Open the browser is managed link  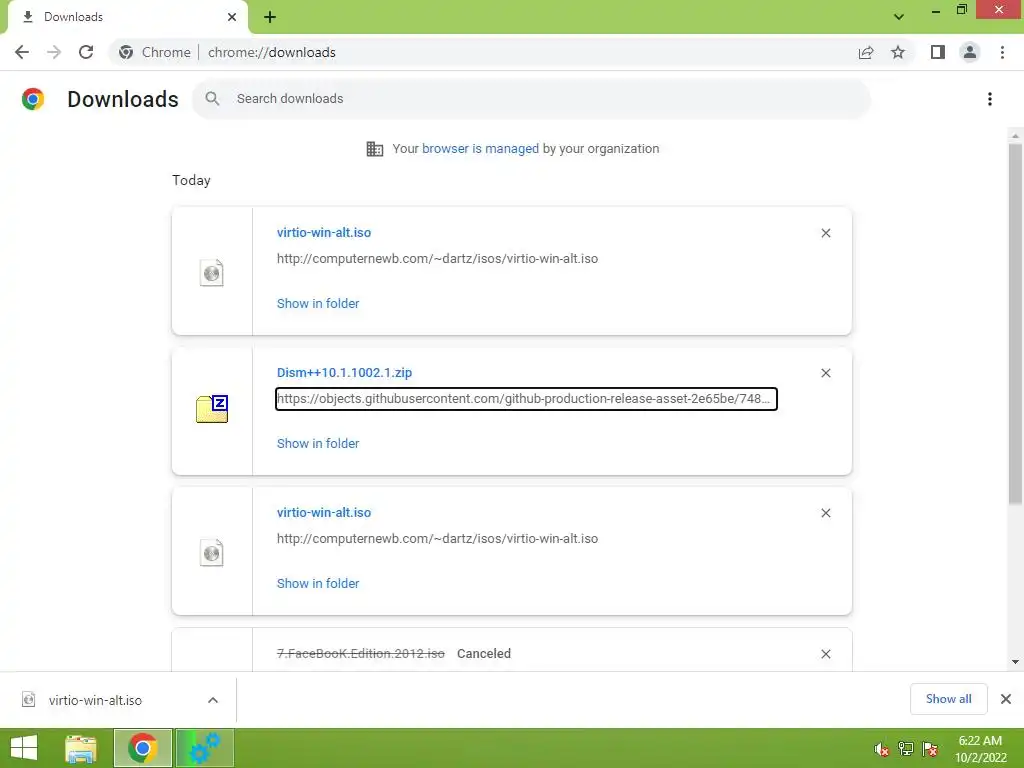pos(480,149)
